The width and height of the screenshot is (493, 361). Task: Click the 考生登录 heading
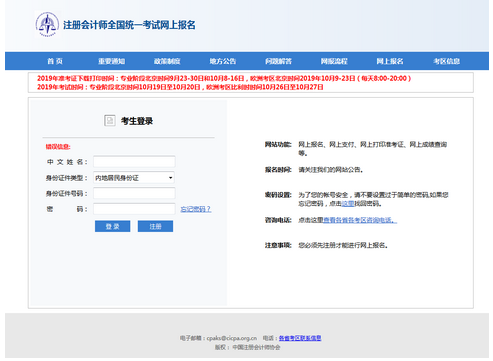click(x=137, y=121)
